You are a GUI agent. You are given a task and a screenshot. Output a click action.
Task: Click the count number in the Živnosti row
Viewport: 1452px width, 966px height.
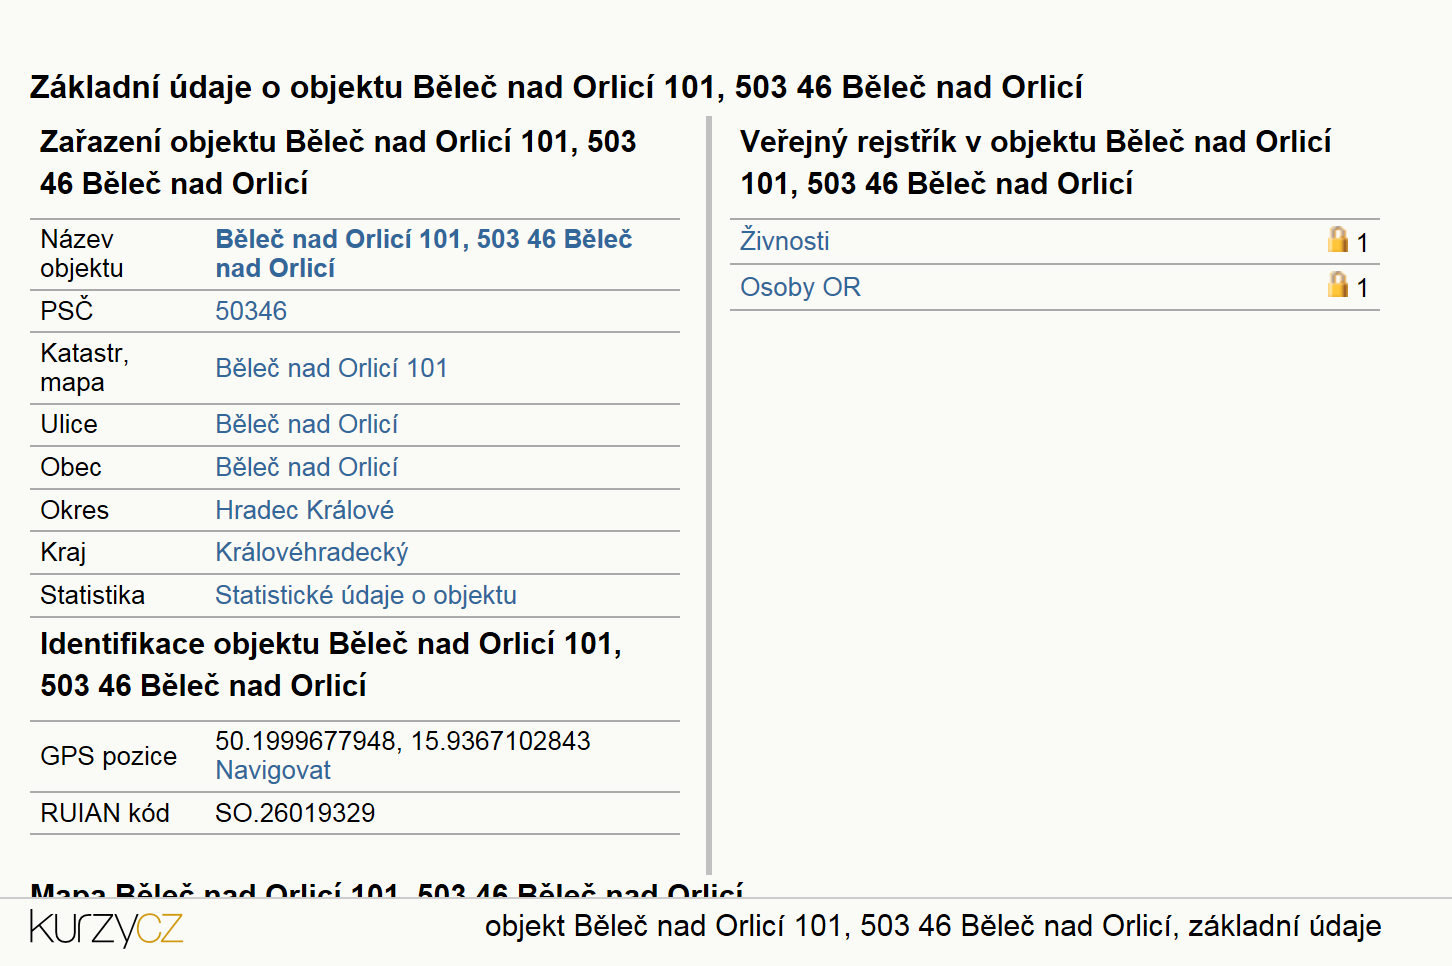[1362, 242]
